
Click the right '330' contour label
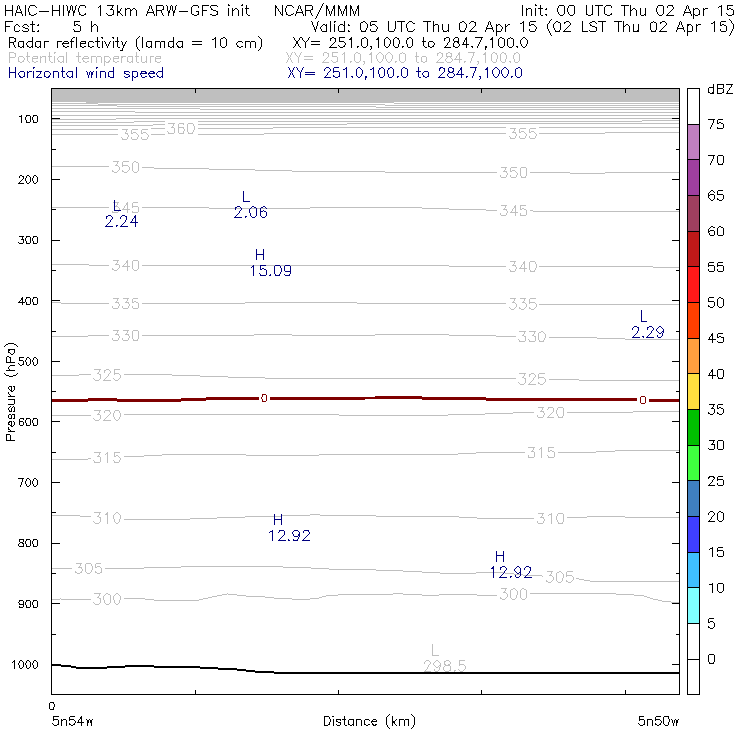(532, 336)
